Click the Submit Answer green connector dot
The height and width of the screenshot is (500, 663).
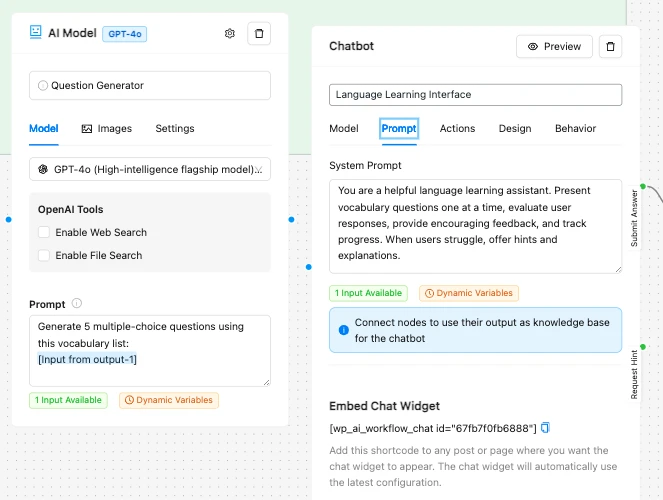click(643, 186)
